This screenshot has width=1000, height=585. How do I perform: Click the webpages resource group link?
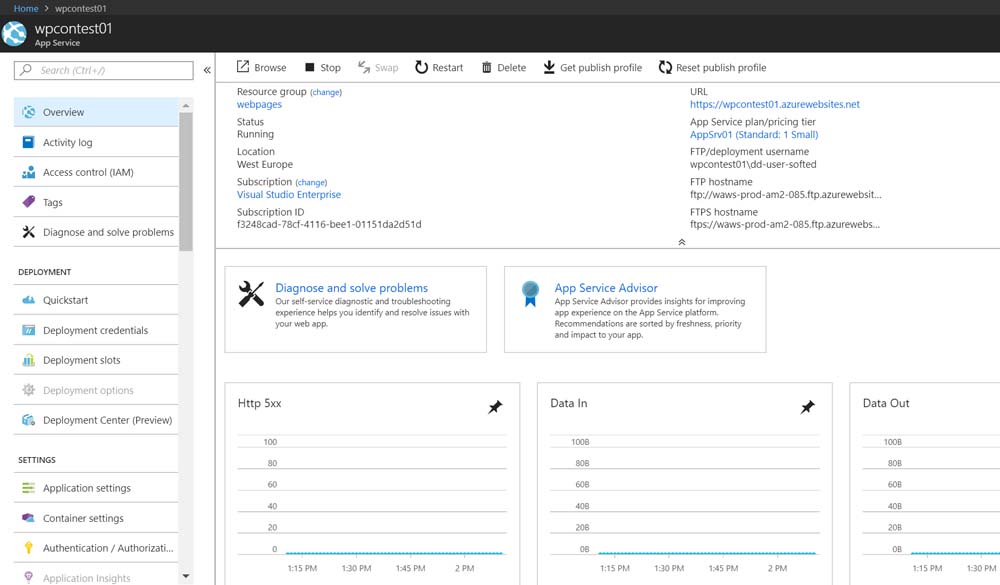259,104
